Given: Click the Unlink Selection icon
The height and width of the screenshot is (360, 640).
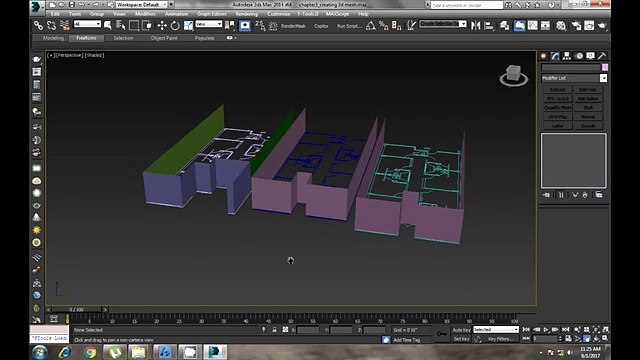Looking at the screenshot, I should click(51, 26).
